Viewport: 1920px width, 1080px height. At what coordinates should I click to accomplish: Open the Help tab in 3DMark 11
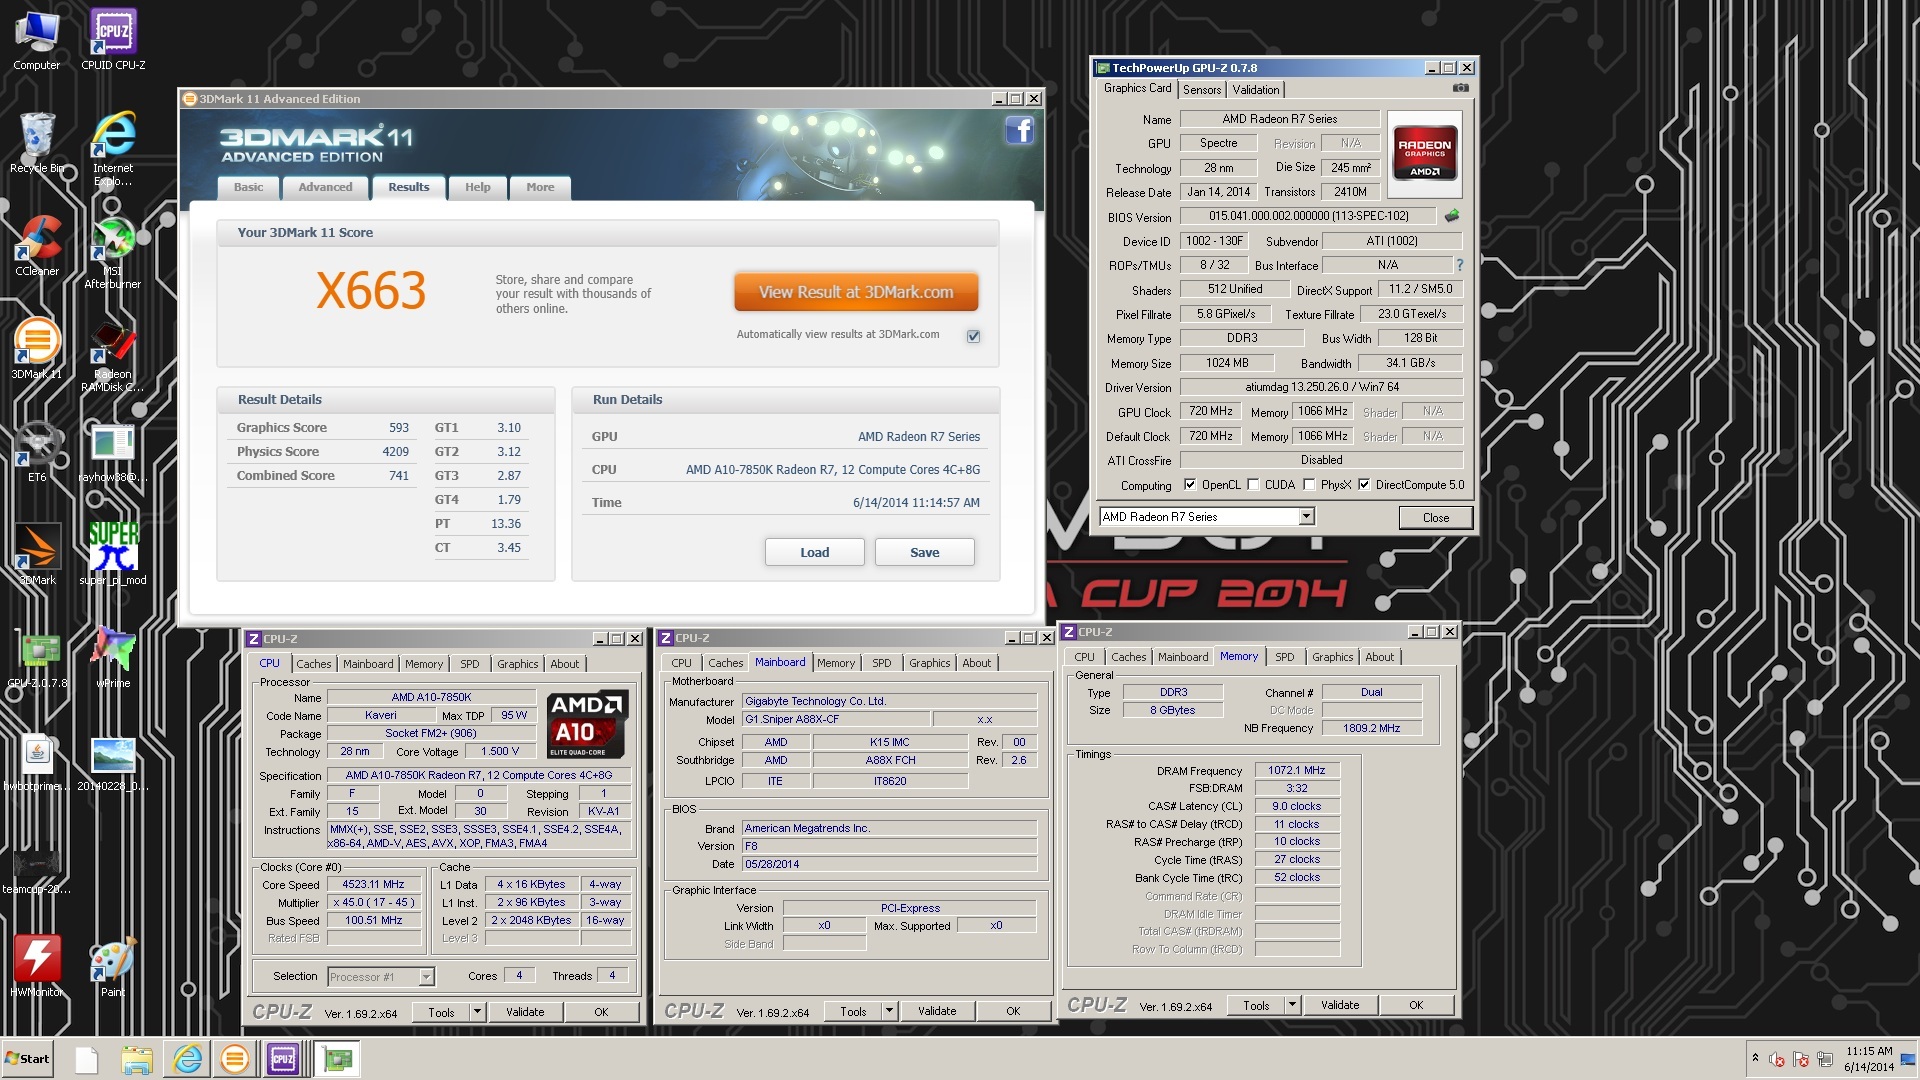point(477,187)
